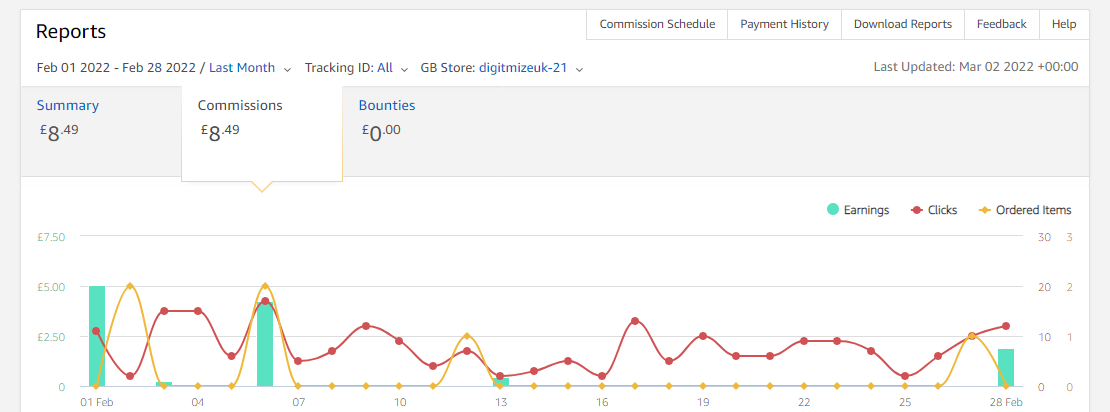The height and width of the screenshot is (412, 1110).
Task: View Payment History
Action: pyautogui.click(x=784, y=24)
